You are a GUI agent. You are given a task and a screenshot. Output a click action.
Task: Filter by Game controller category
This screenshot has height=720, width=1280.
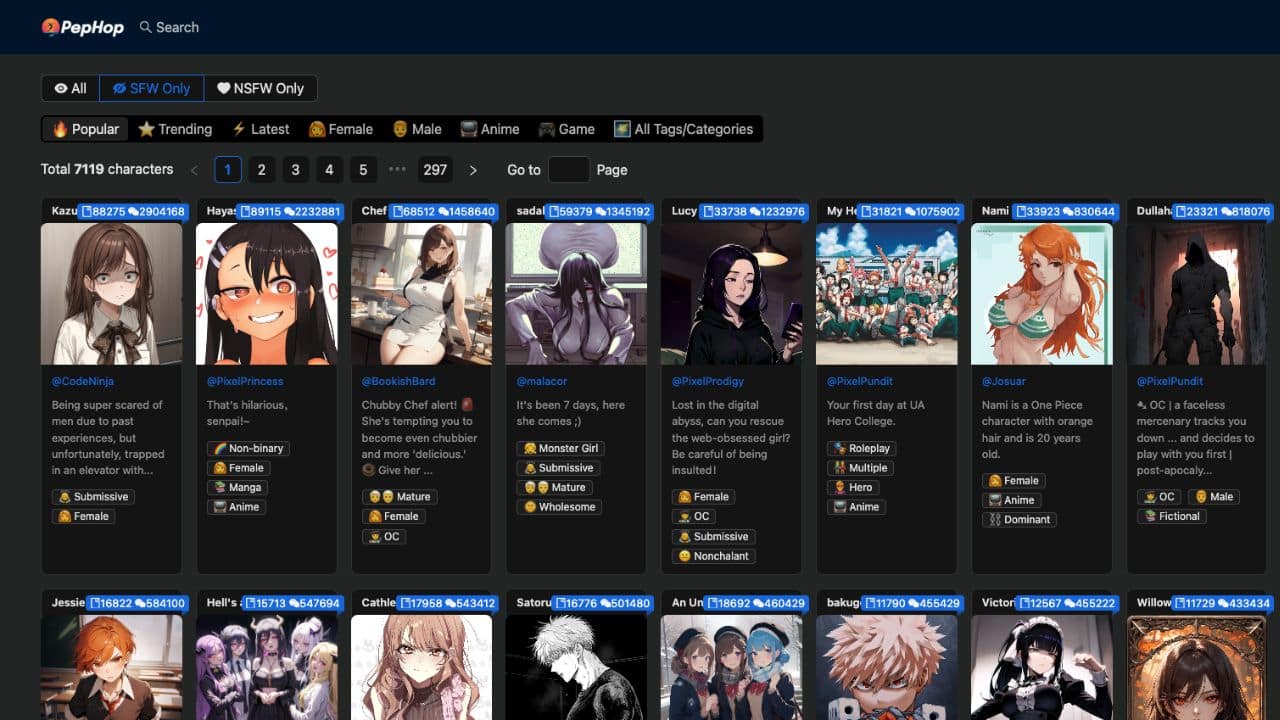(x=566, y=129)
